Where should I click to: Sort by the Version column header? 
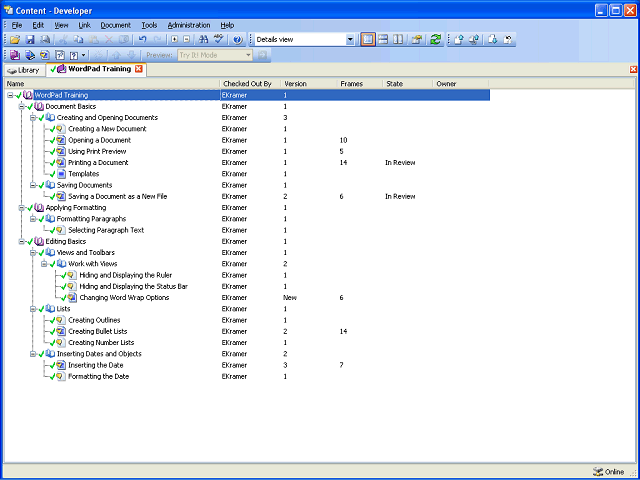pyautogui.click(x=309, y=84)
